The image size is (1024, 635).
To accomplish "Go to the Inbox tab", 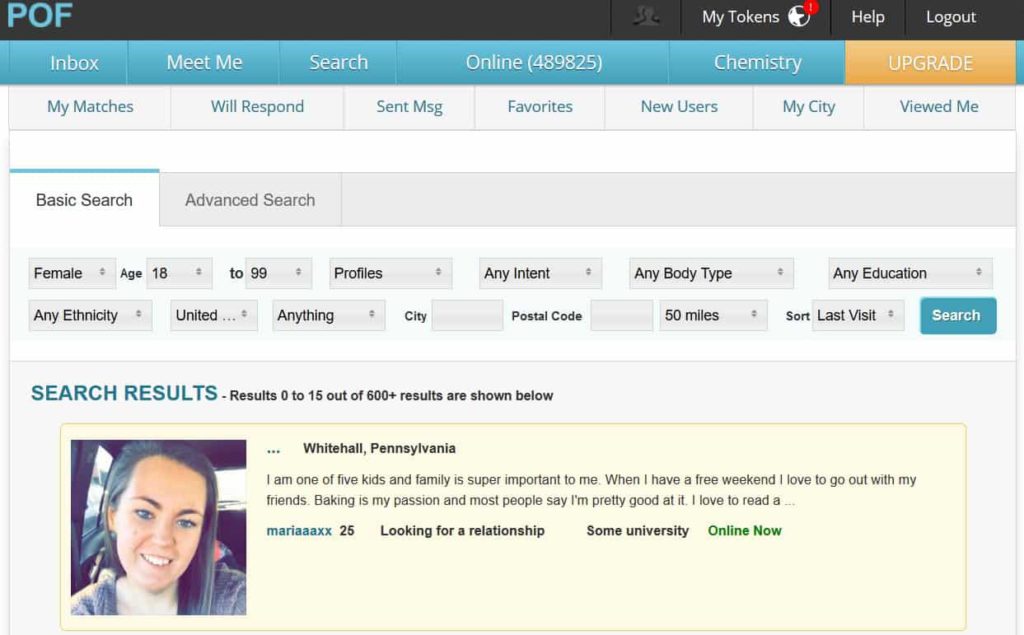I will 74,63.
